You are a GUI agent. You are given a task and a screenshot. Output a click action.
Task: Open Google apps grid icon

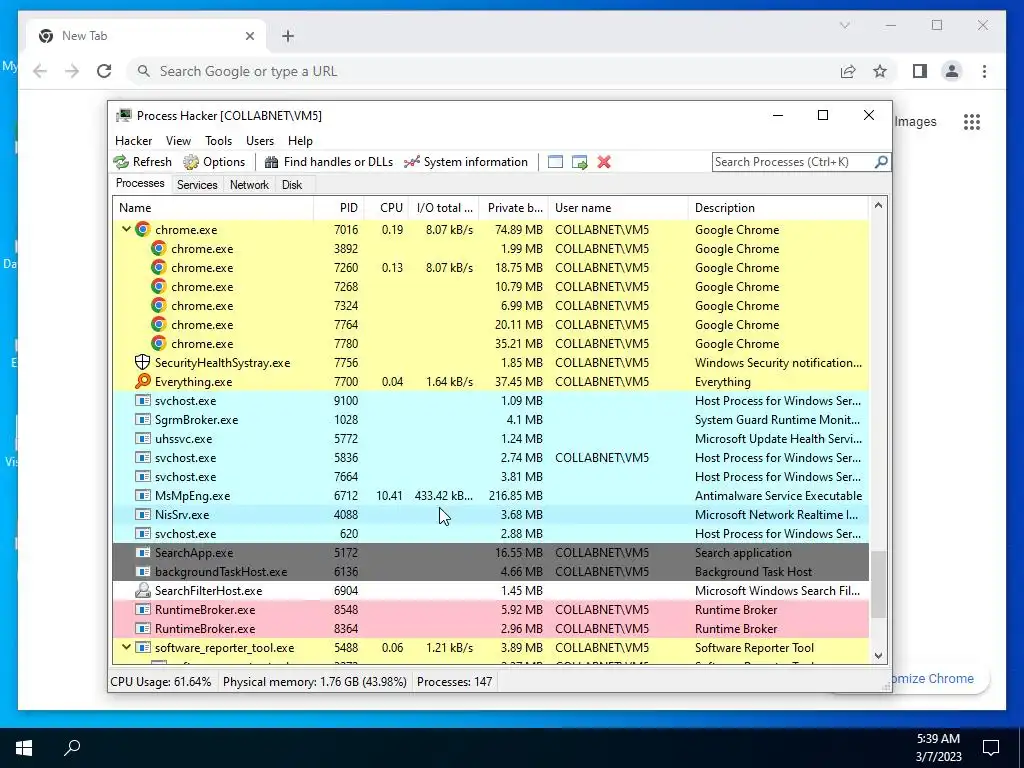coord(972,121)
